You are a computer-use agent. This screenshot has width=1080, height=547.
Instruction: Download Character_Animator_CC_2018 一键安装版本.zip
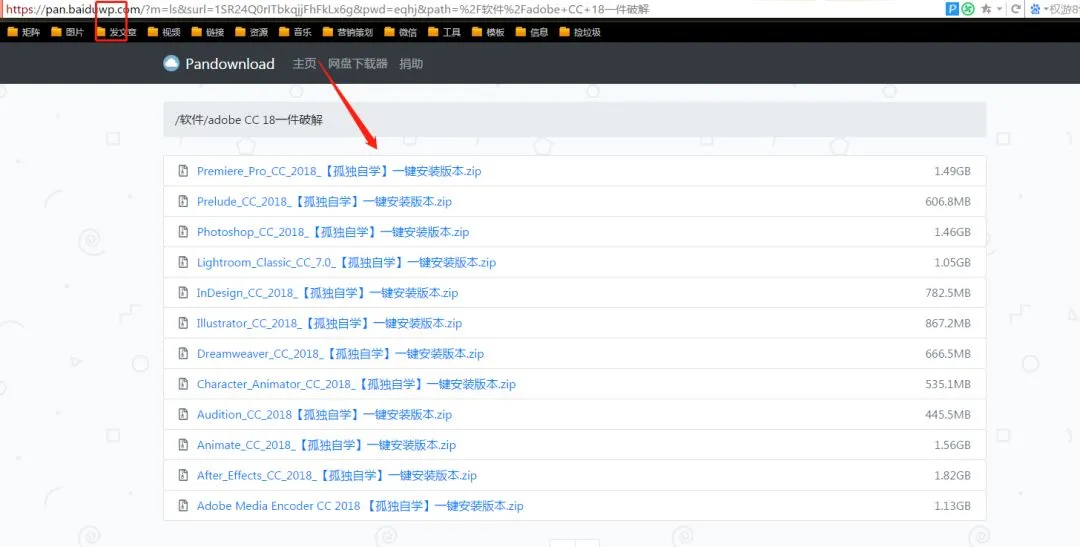coord(356,384)
